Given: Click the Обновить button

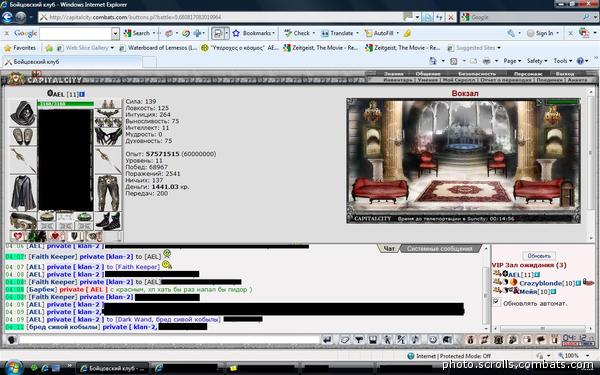Looking at the screenshot, I should [x=539, y=256].
